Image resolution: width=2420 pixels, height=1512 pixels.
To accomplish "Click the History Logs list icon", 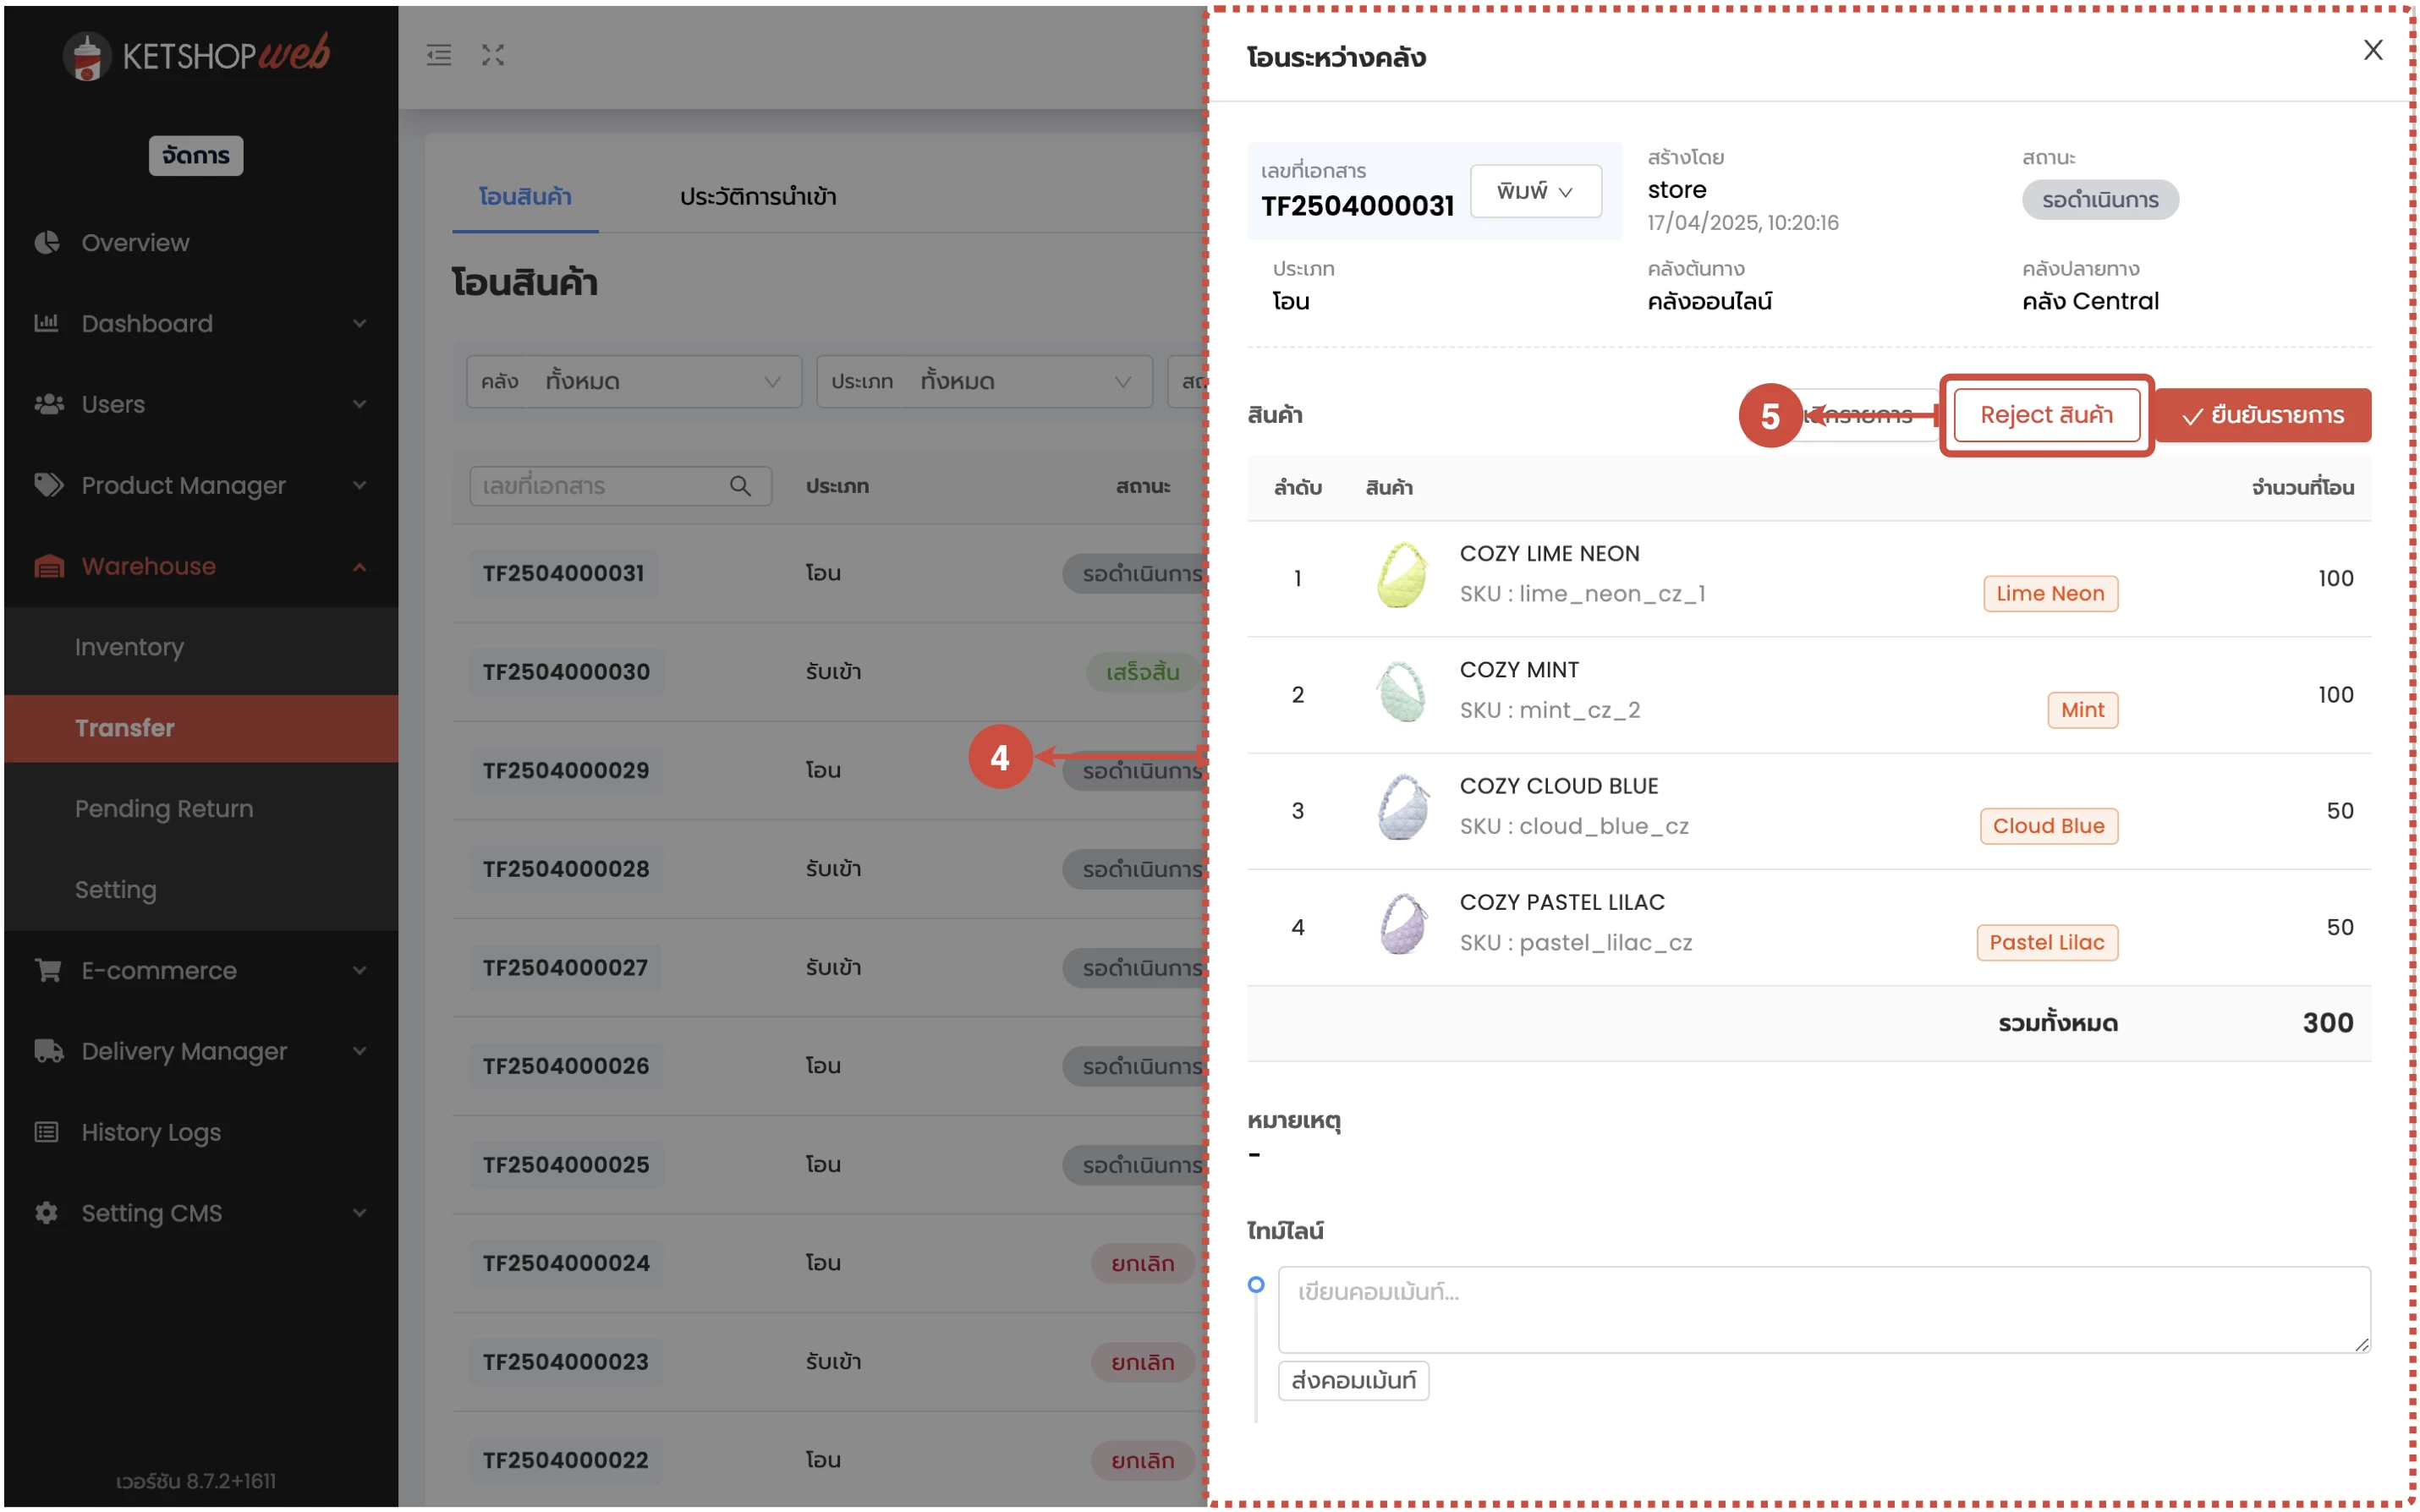I will 47,1132.
